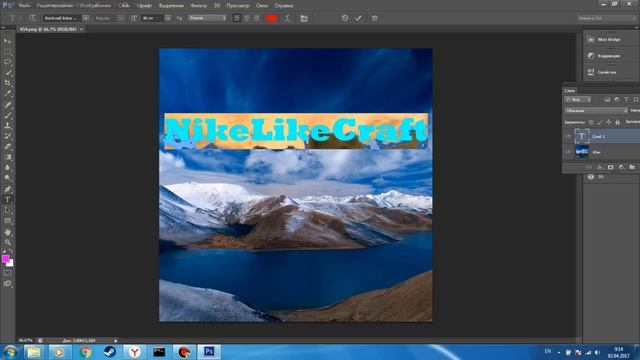Viewport: 640px width, 360px height.
Task: Select the Dodge tool
Action: tap(7, 178)
